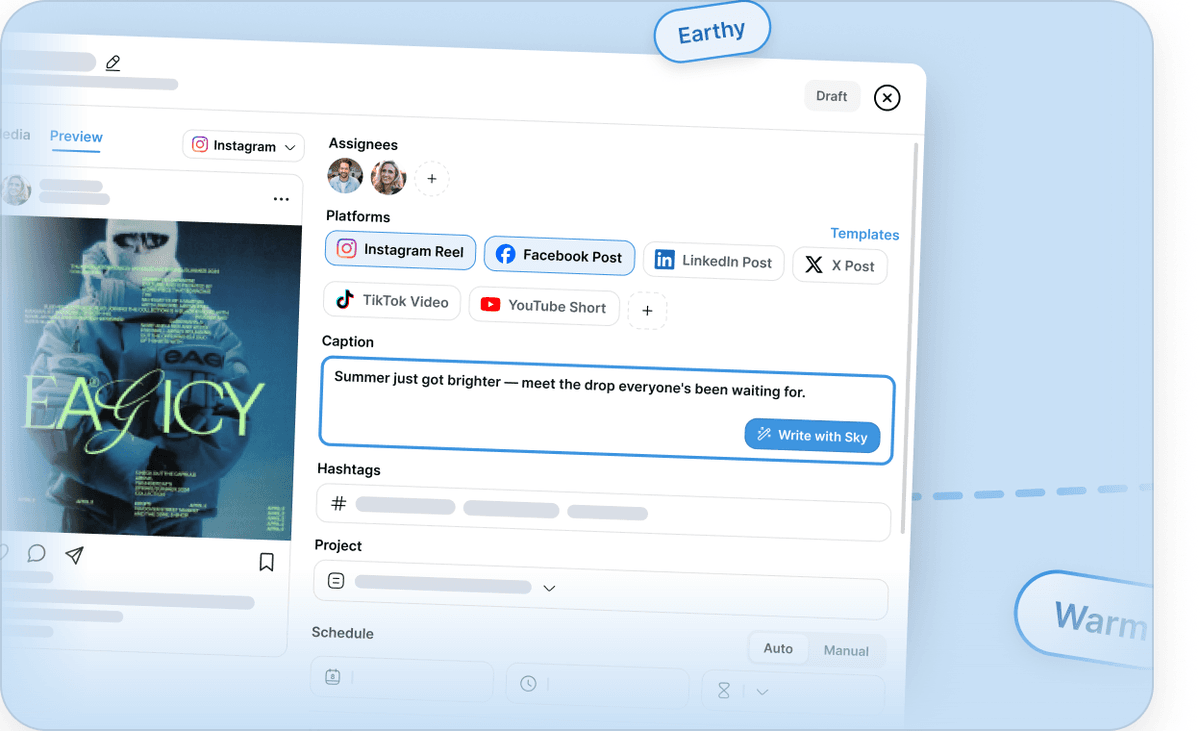Expand the Project dropdown chevron
1200x731 pixels.
point(549,588)
